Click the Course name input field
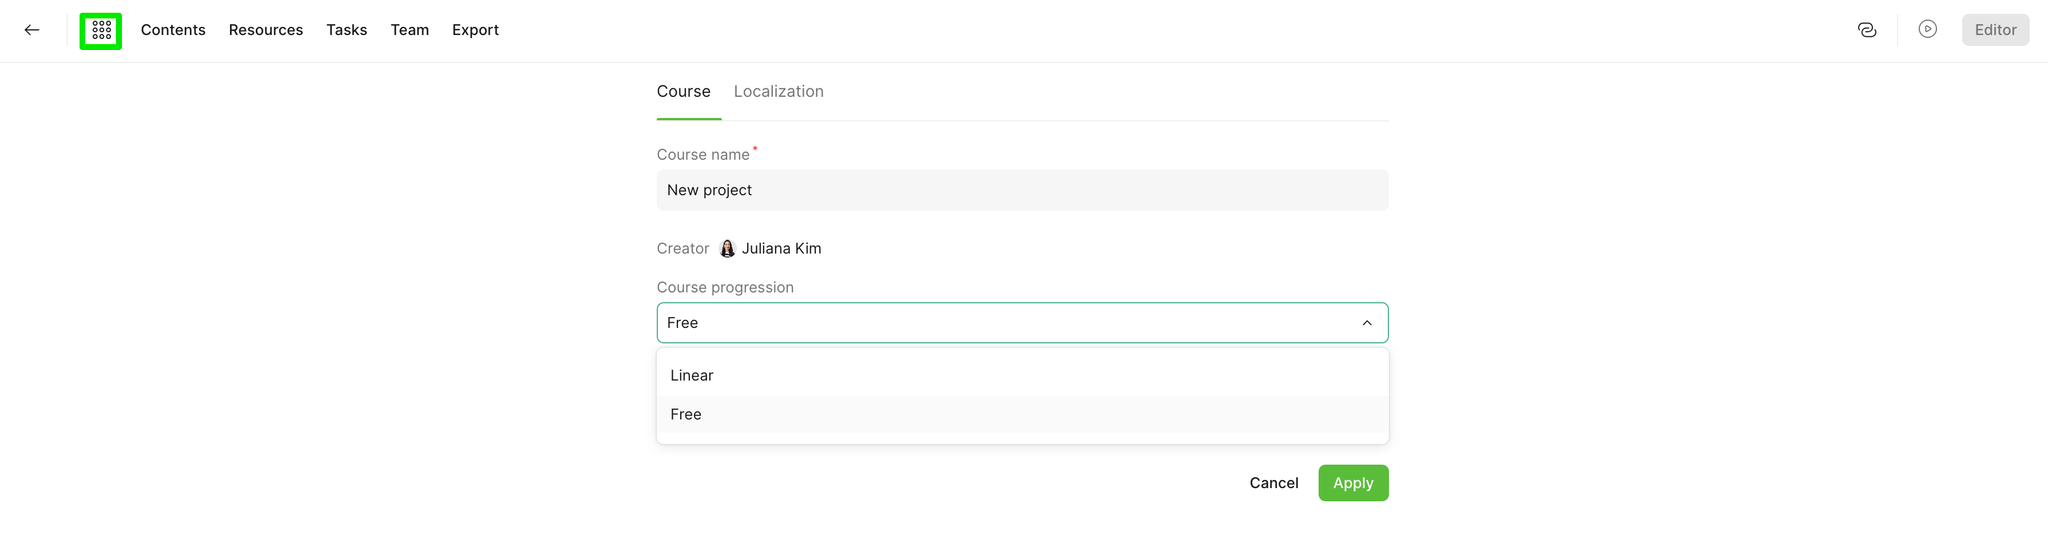Screen dimensions: 2048x538 tap(1022, 190)
